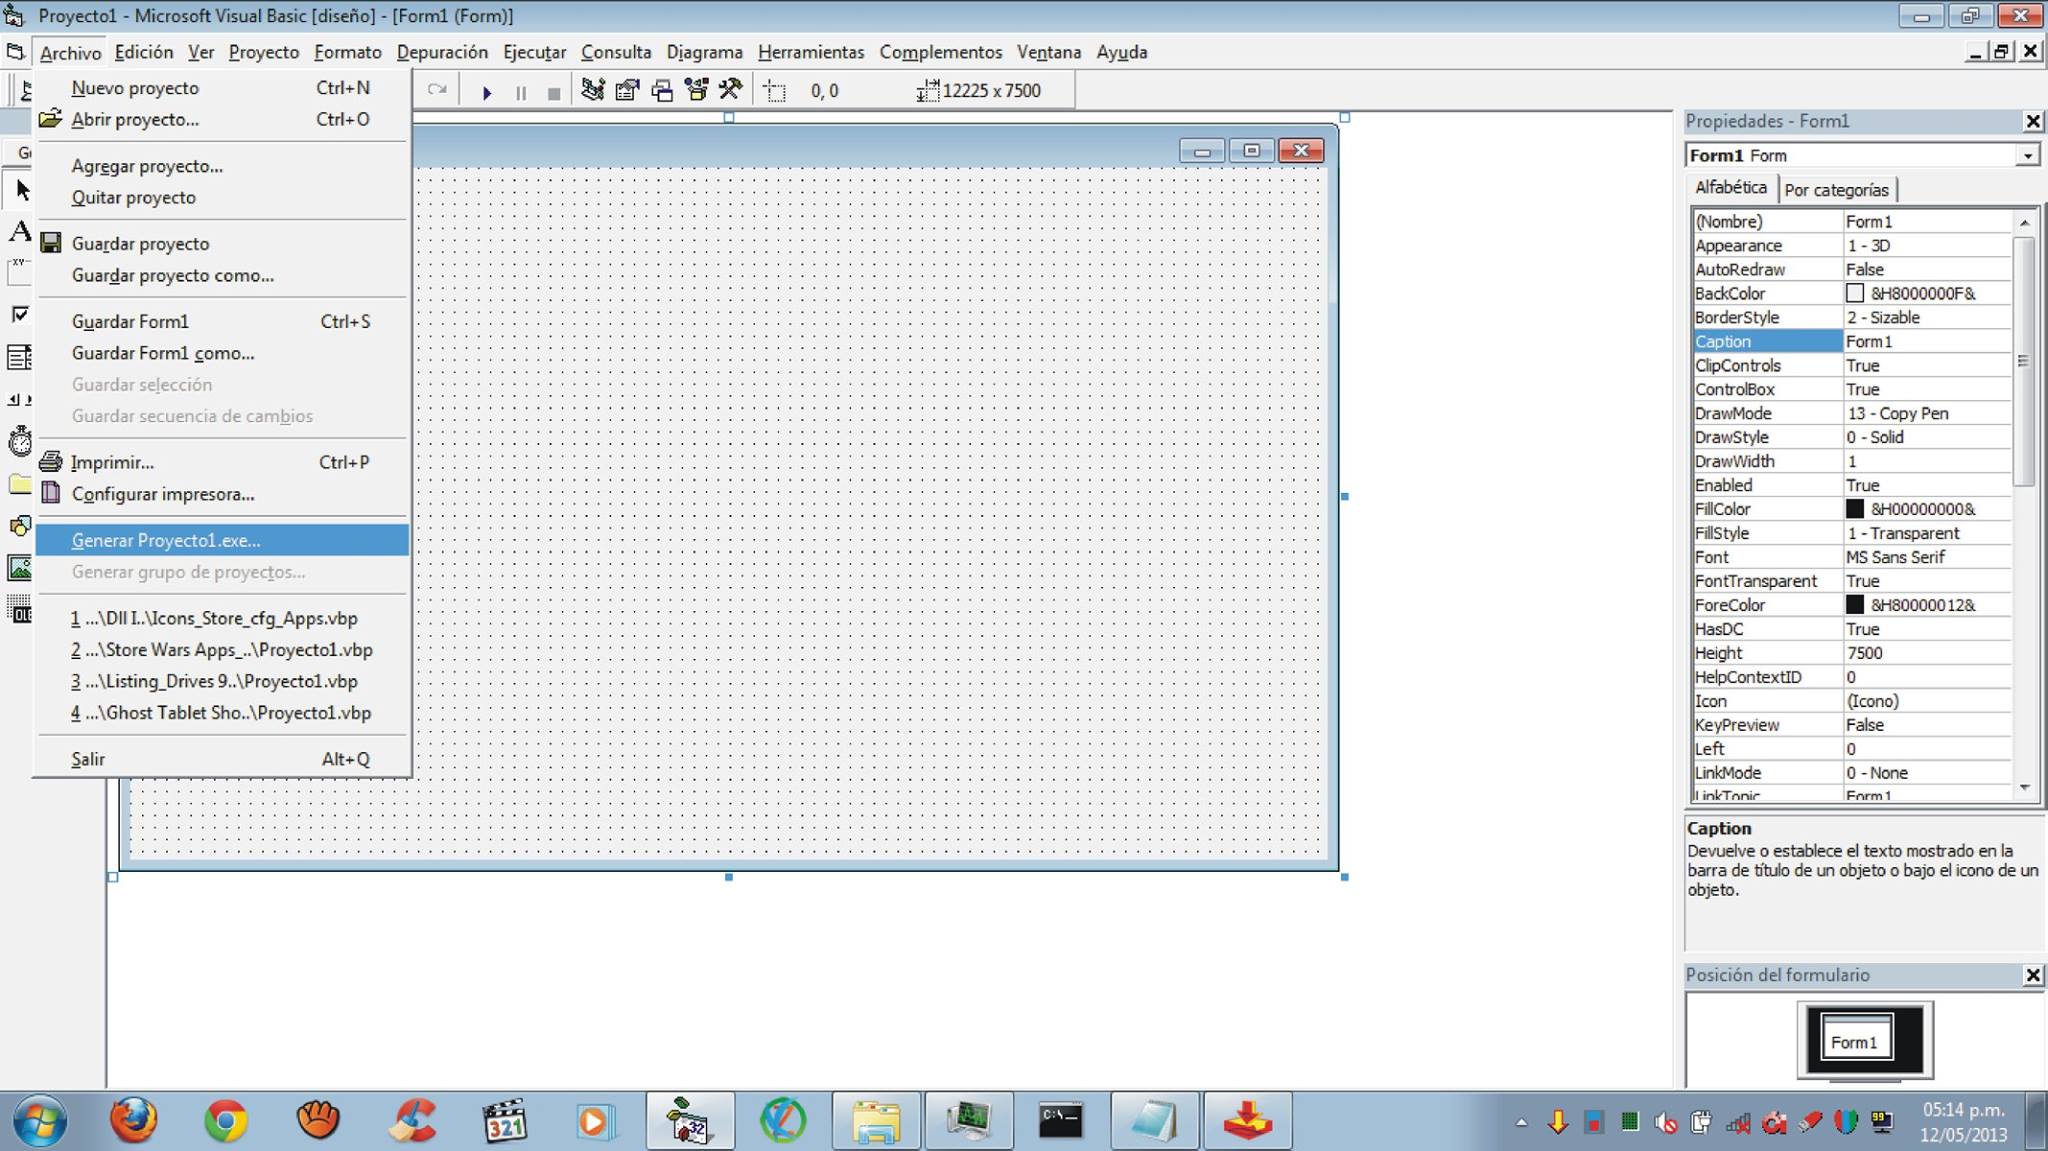This screenshot has width=2048, height=1151.
Task: Select the DirListBox folder tool
Action: click(x=20, y=484)
